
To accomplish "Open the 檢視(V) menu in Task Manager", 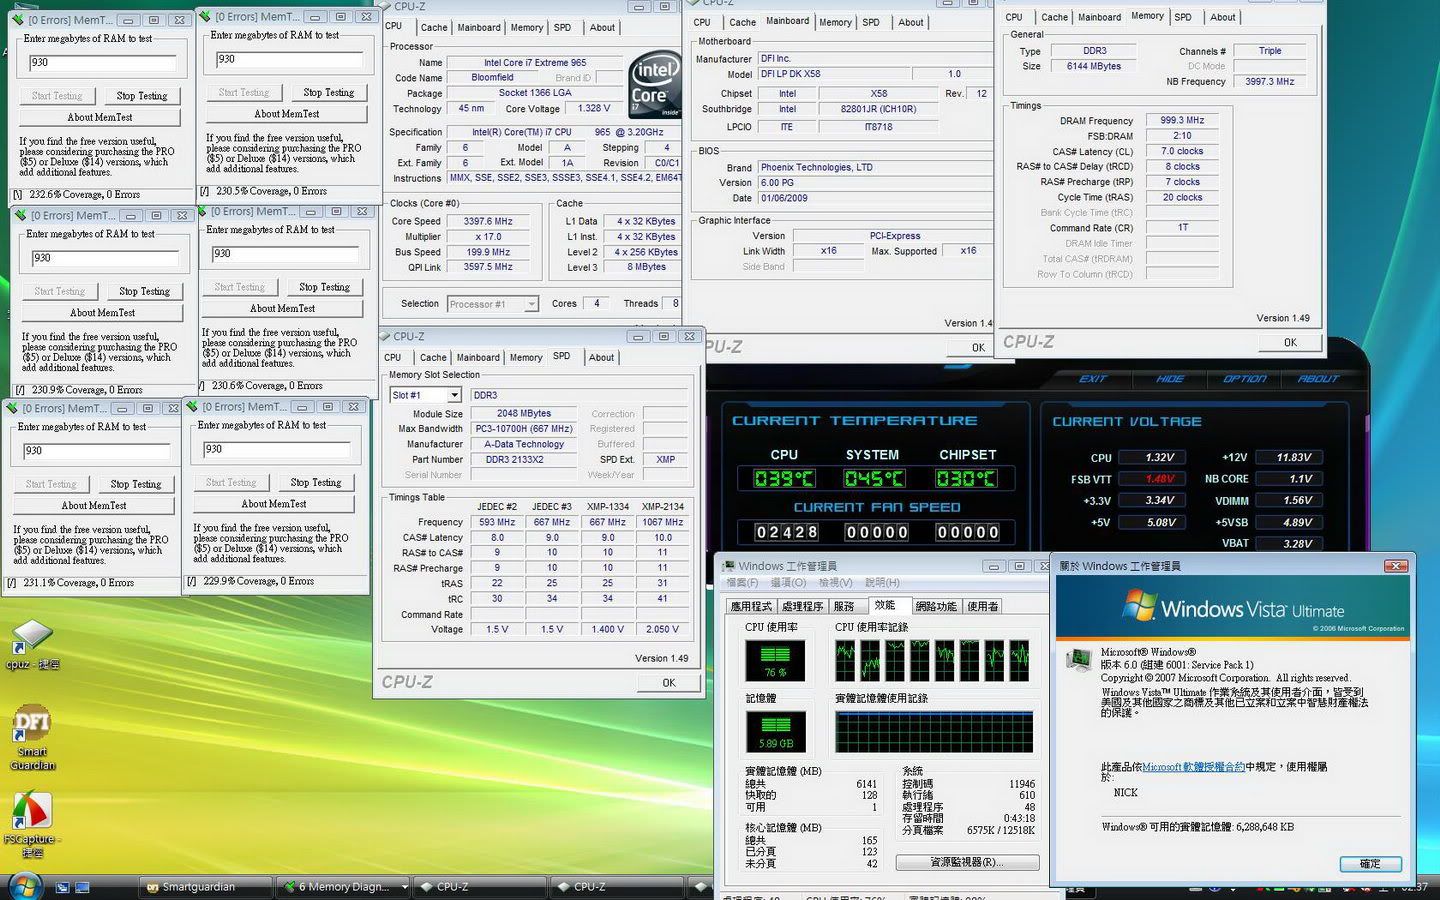I will tap(835, 582).
